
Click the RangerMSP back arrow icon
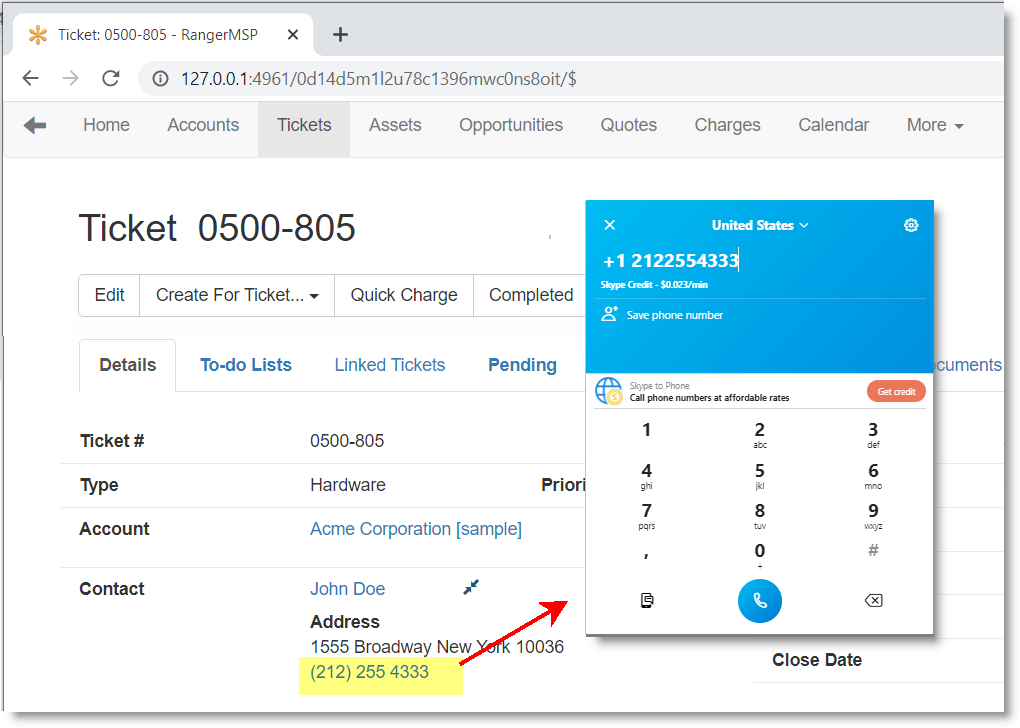[35, 125]
